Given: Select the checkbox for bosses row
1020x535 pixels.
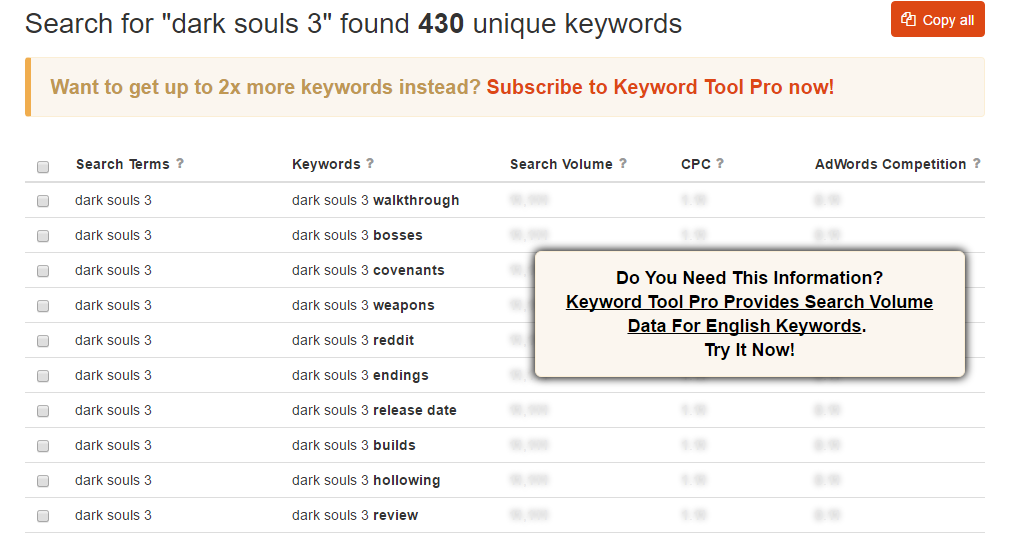Looking at the screenshot, I should pyautogui.click(x=43, y=236).
